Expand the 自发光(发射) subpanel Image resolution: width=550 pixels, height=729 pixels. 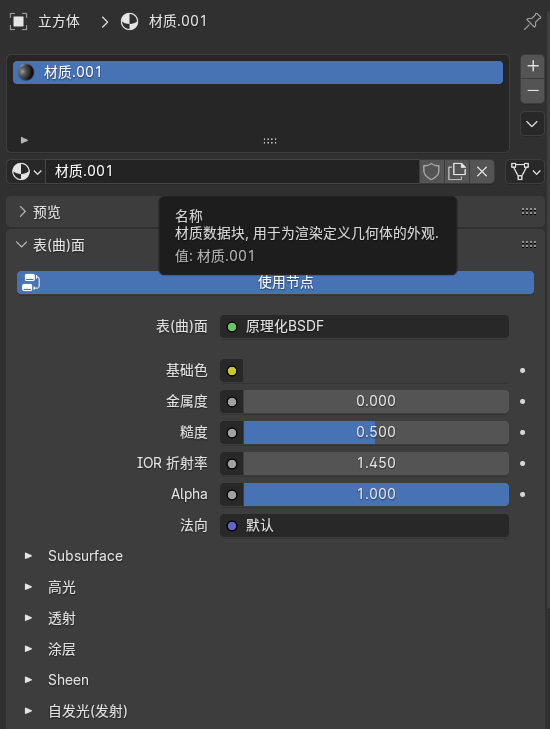click(28, 711)
